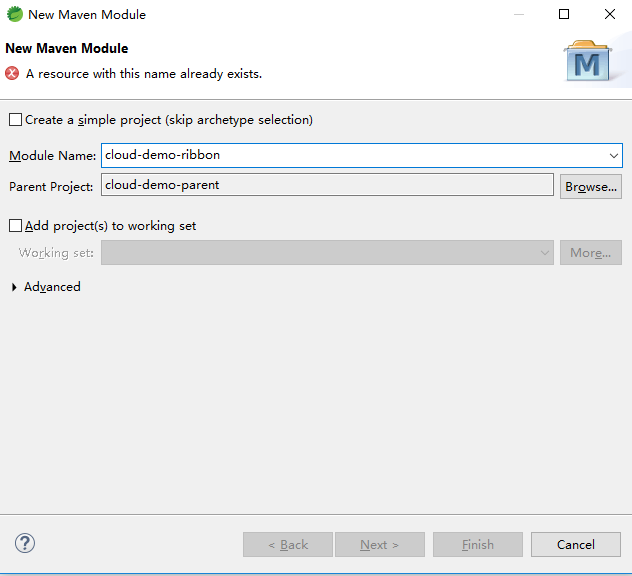The height and width of the screenshot is (576, 632).
Task: Open the Module Name dropdown arrow
Action: point(613,156)
